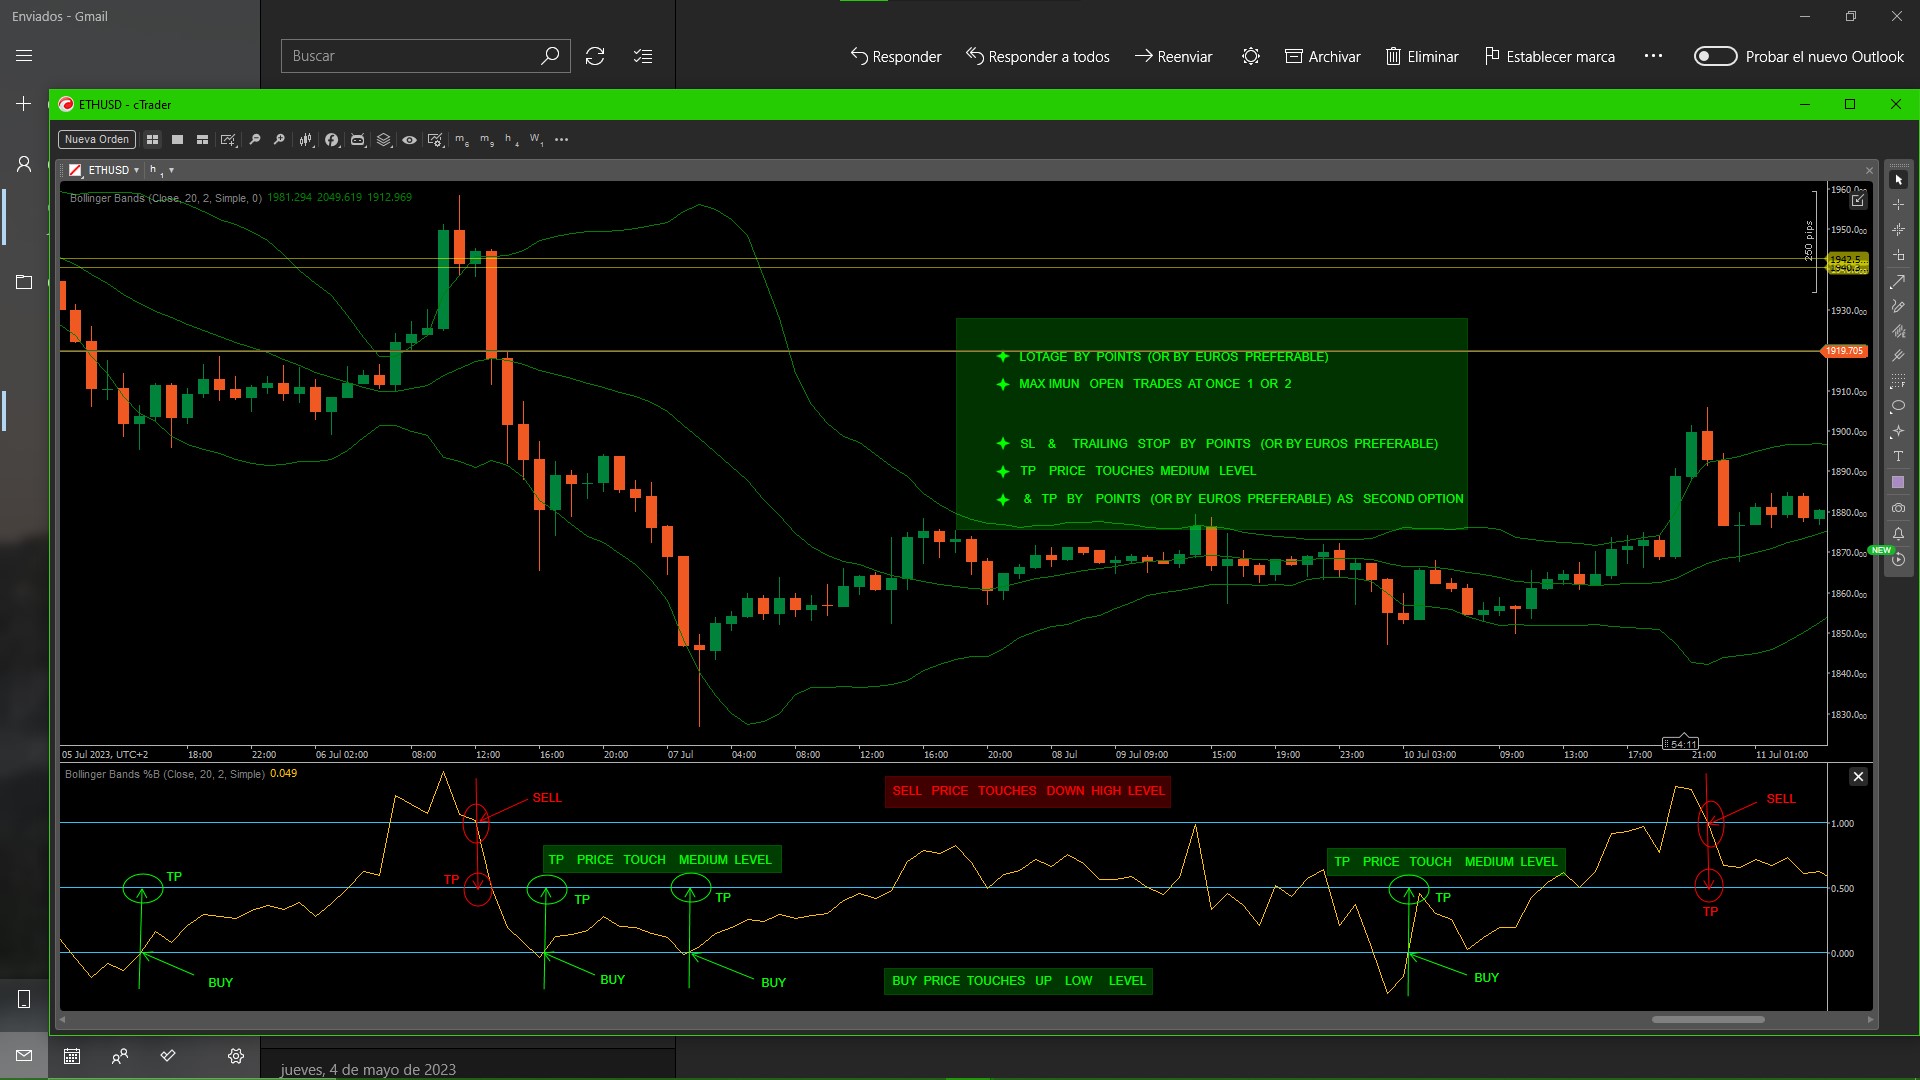Switch to m9 timeframe
This screenshot has width=1920, height=1080.
[487, 140]
